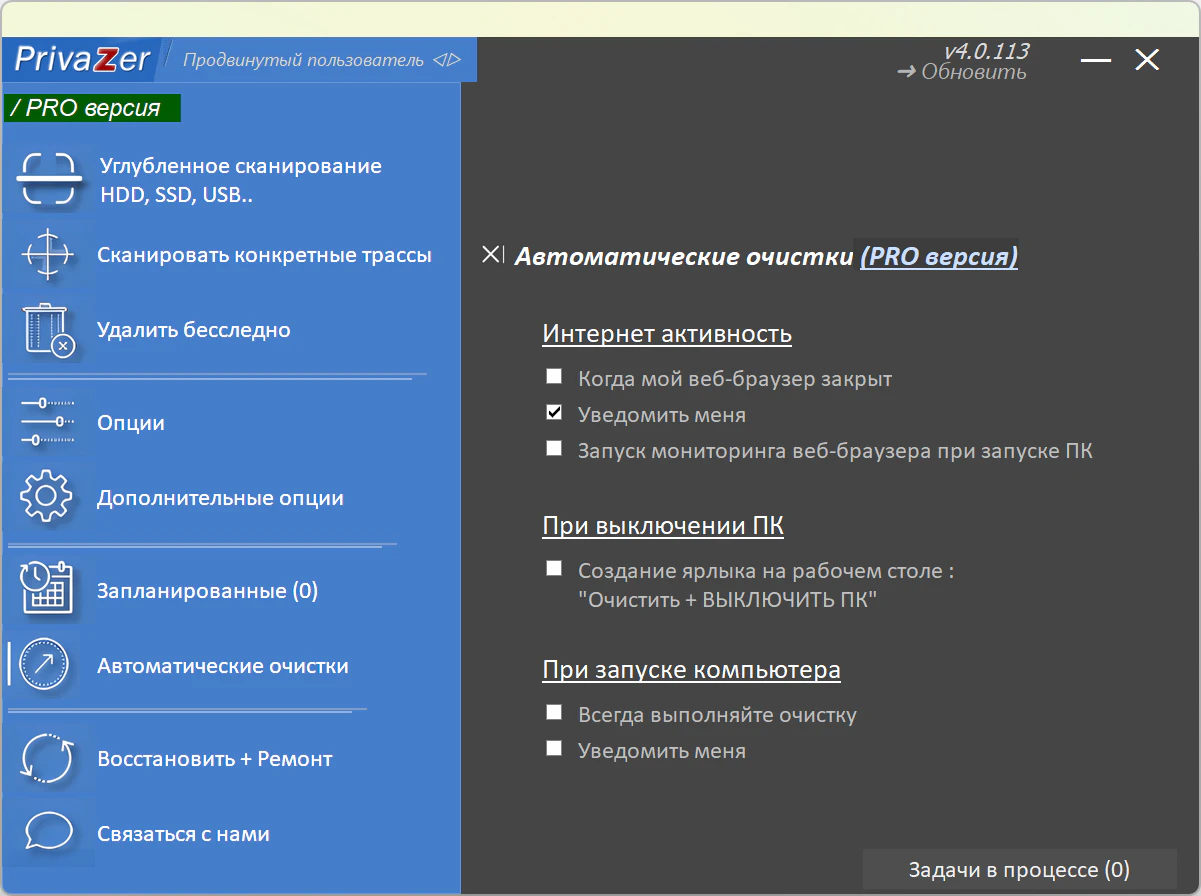Minimize the PrivaZer window
Viewport: 1201px width, 896px height.
pos(1096,60)
